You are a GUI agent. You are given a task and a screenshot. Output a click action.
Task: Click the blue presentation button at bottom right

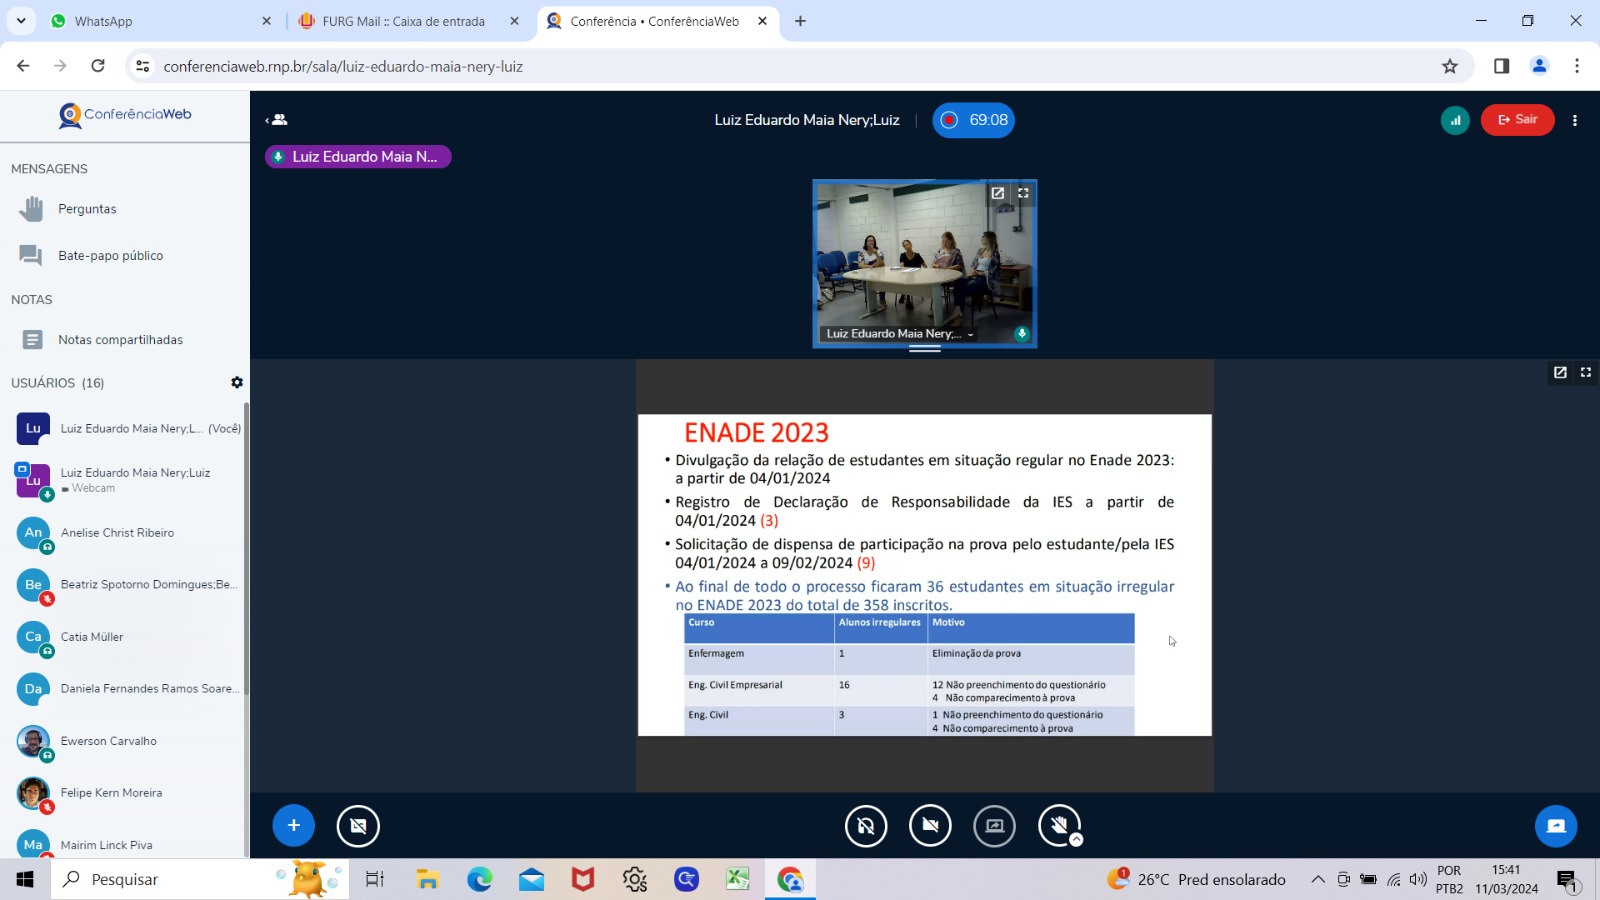click(x=1556, y=826)
